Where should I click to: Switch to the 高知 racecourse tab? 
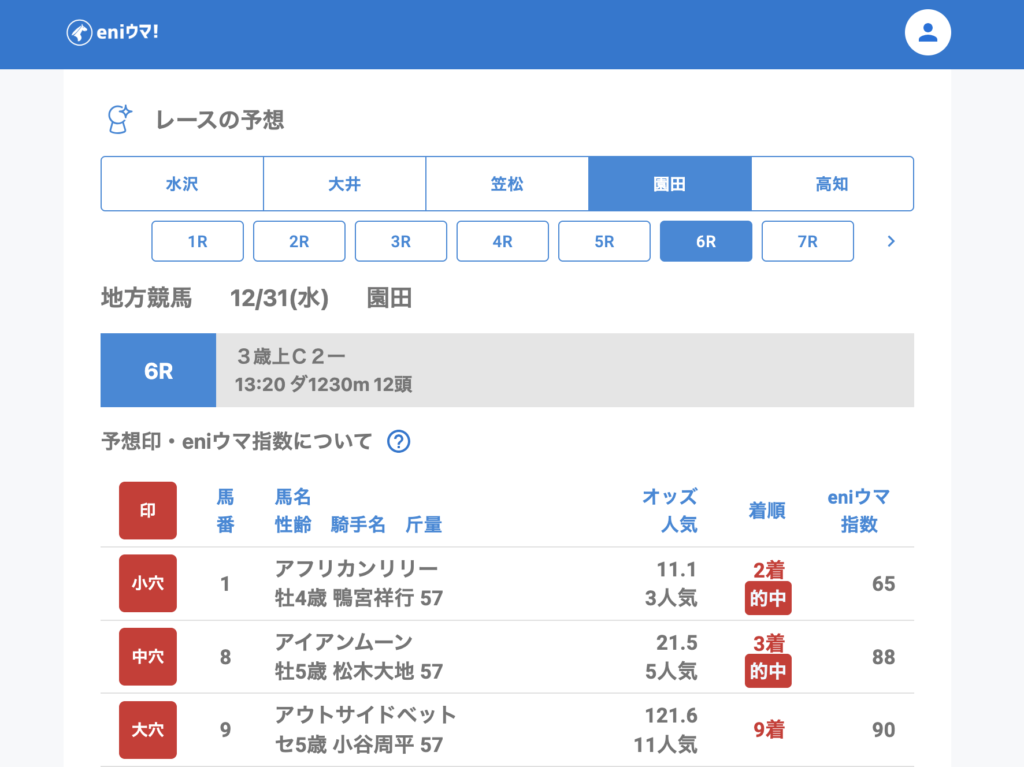point(832,184)
